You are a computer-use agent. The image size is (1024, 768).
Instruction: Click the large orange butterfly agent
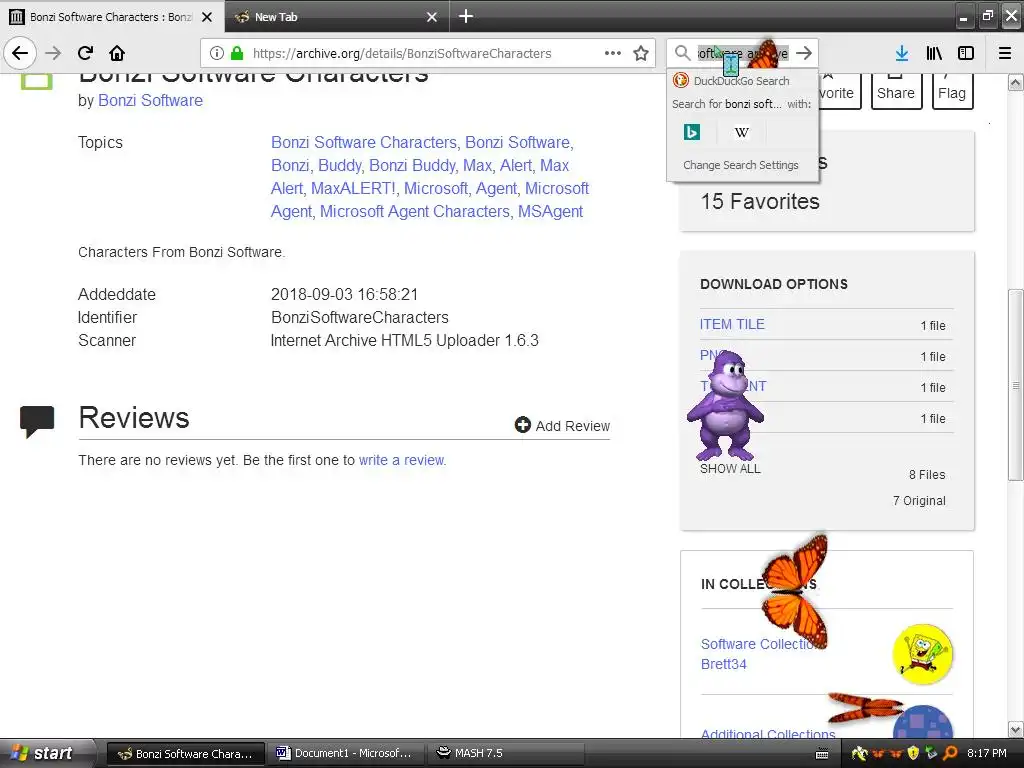point(795,592)
